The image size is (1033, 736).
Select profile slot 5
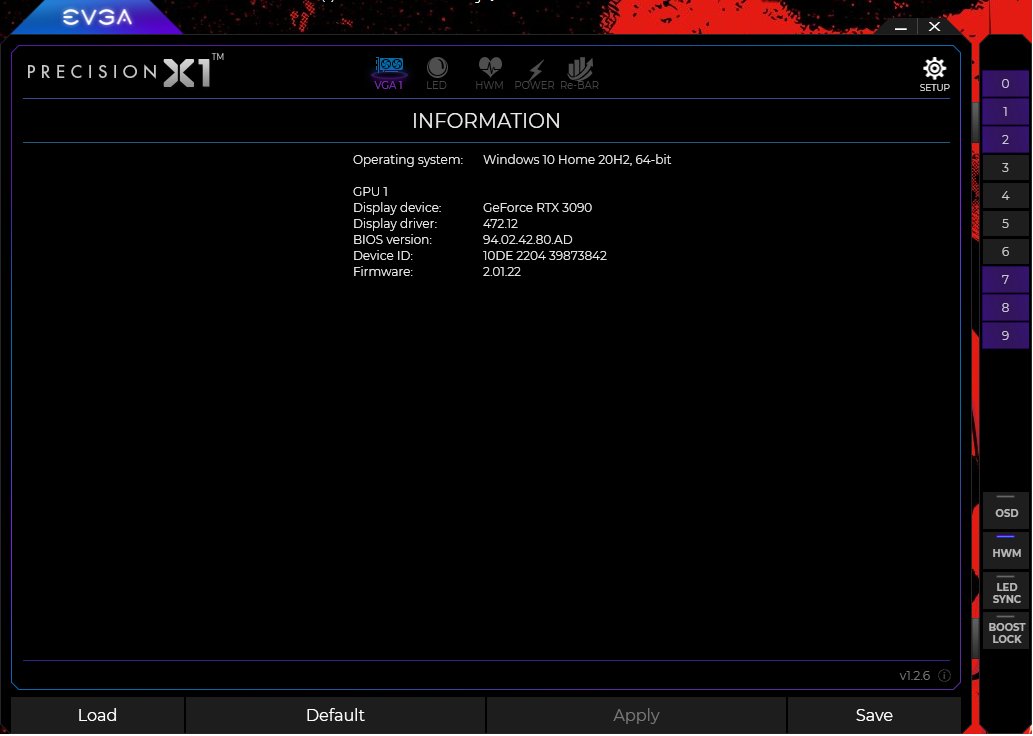[1005, 223]
